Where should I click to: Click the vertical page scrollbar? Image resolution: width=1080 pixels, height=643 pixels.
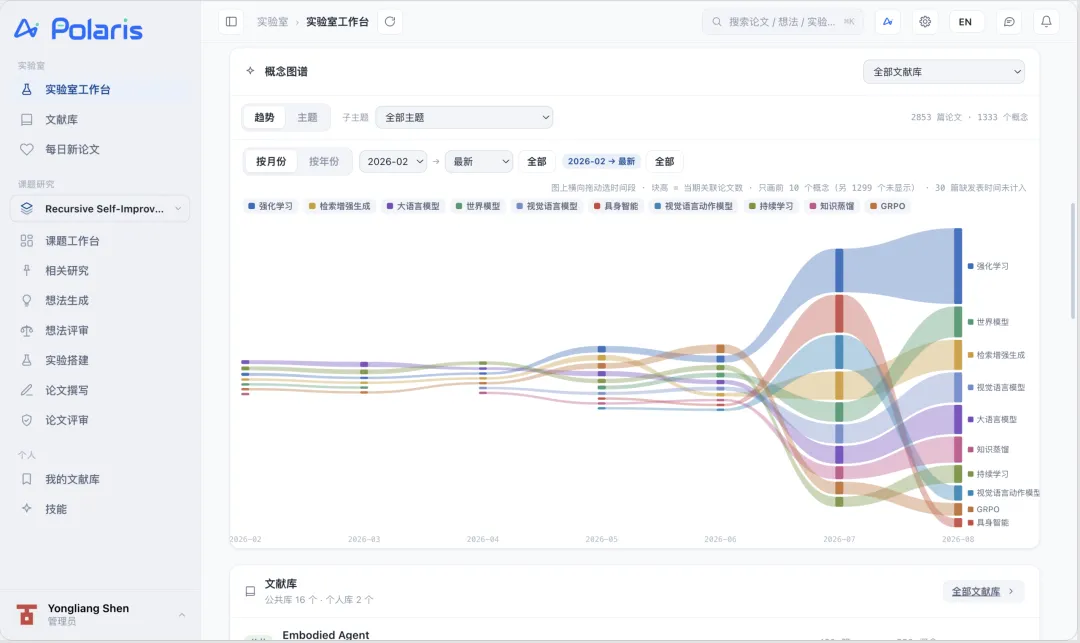click(1072, 260)
